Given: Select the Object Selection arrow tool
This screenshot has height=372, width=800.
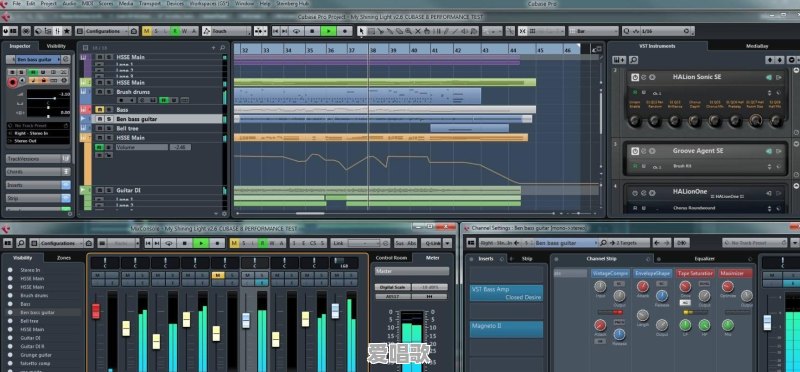Looking at the screenshot, I should [x=361, y=31].
